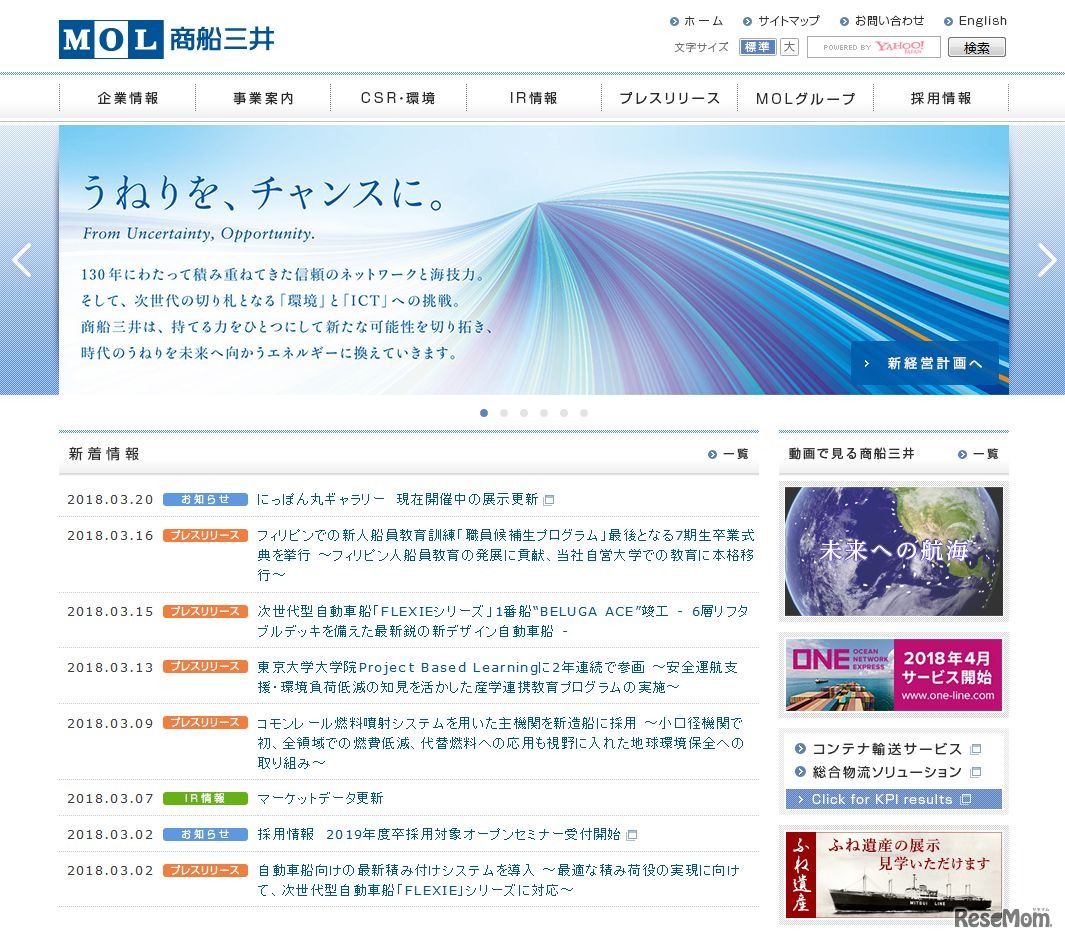Click the Yahoo search input field
Image resolution: width=1065 pixels, height=941 pixels.
click(873, 47)
